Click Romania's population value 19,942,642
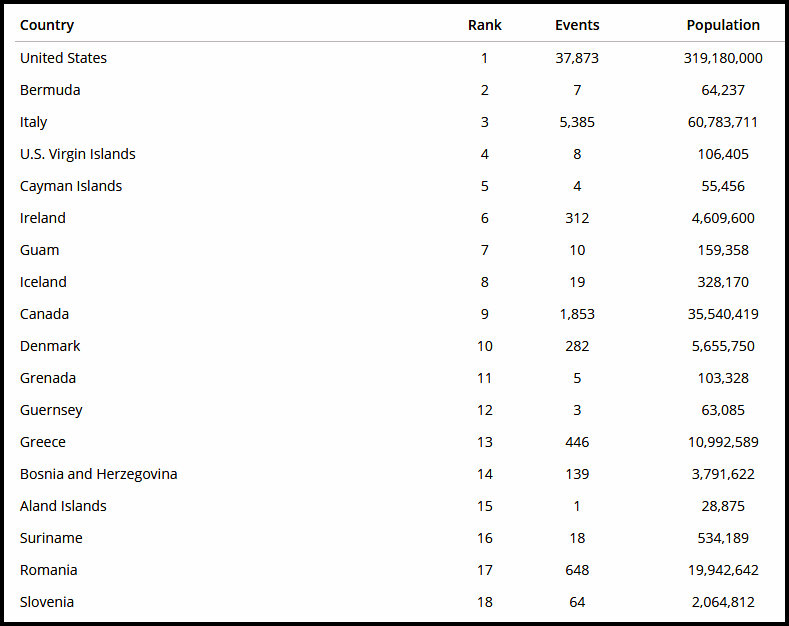789x626 pixels. [723, 570]
